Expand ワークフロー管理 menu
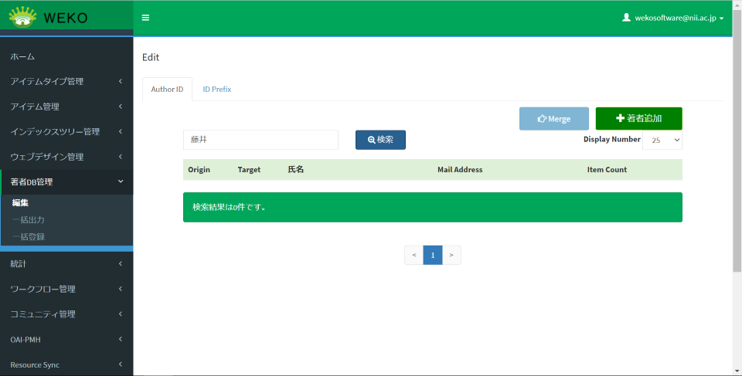742x376 pixels. click(x=66, y=289)
